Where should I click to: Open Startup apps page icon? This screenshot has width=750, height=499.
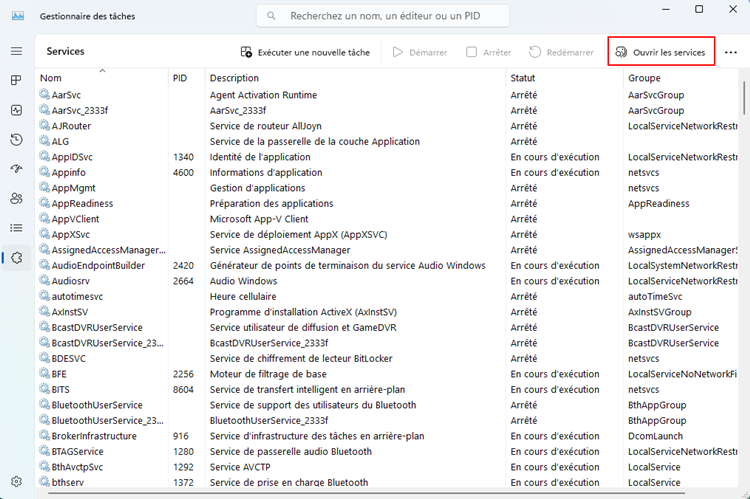click(16, 169)
